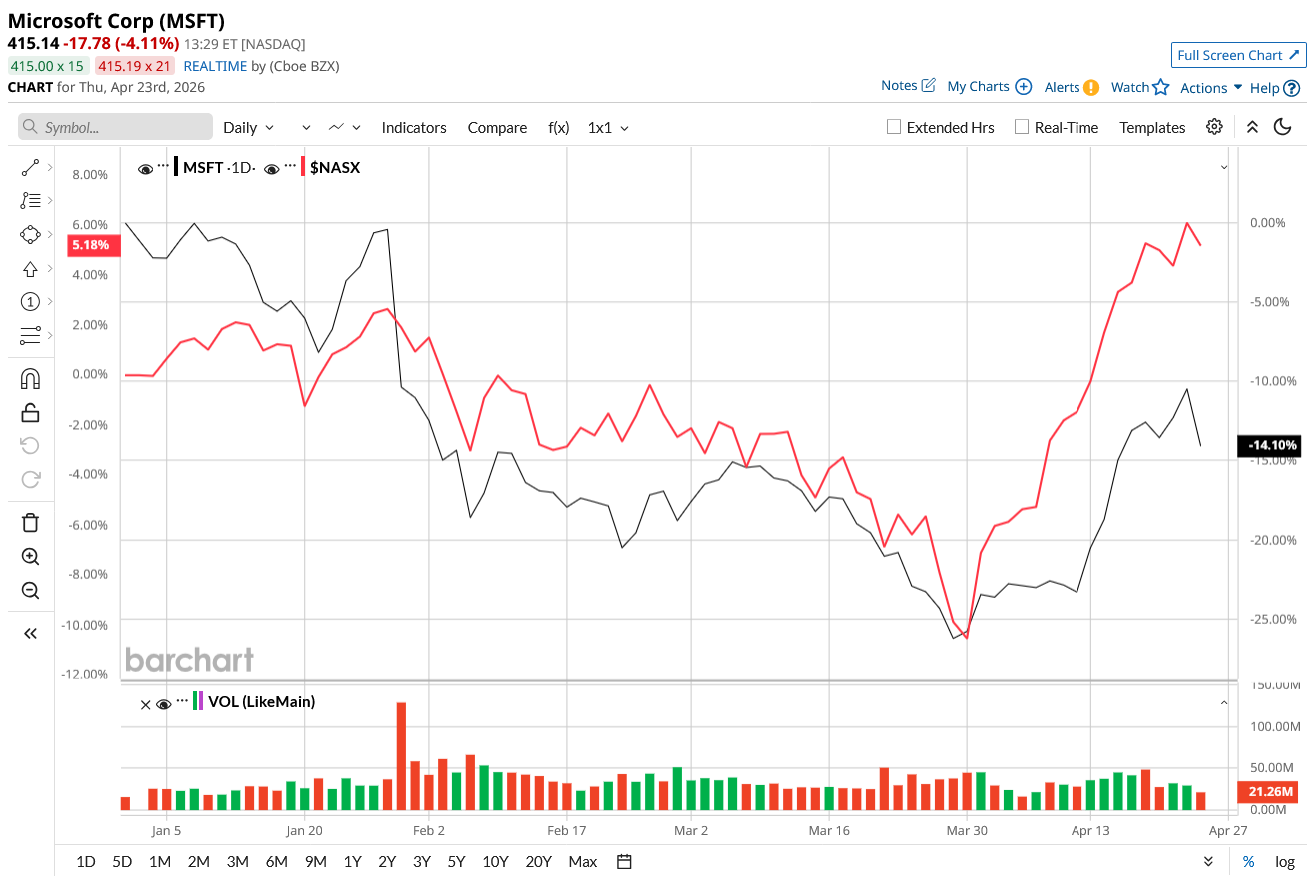
Task: Click the red $NASX line color swatch
Action: pyautogui.click(x=302, y=167)
